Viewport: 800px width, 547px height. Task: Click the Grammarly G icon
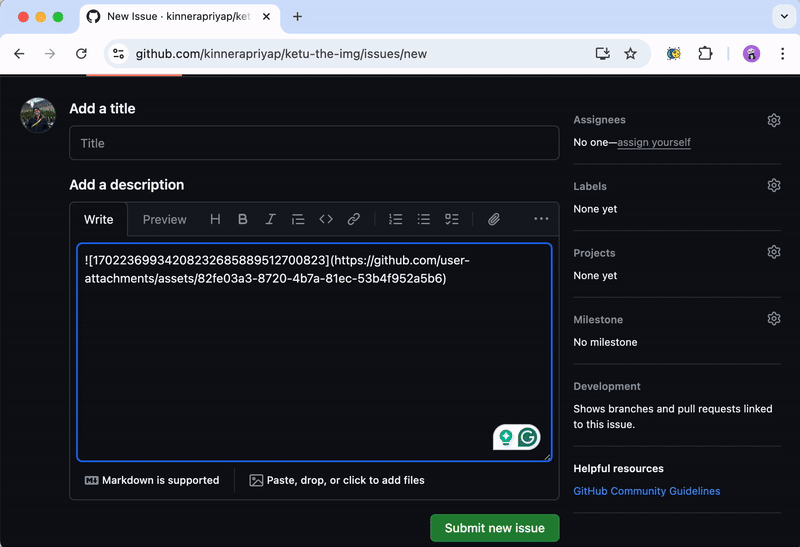[528, 437]
